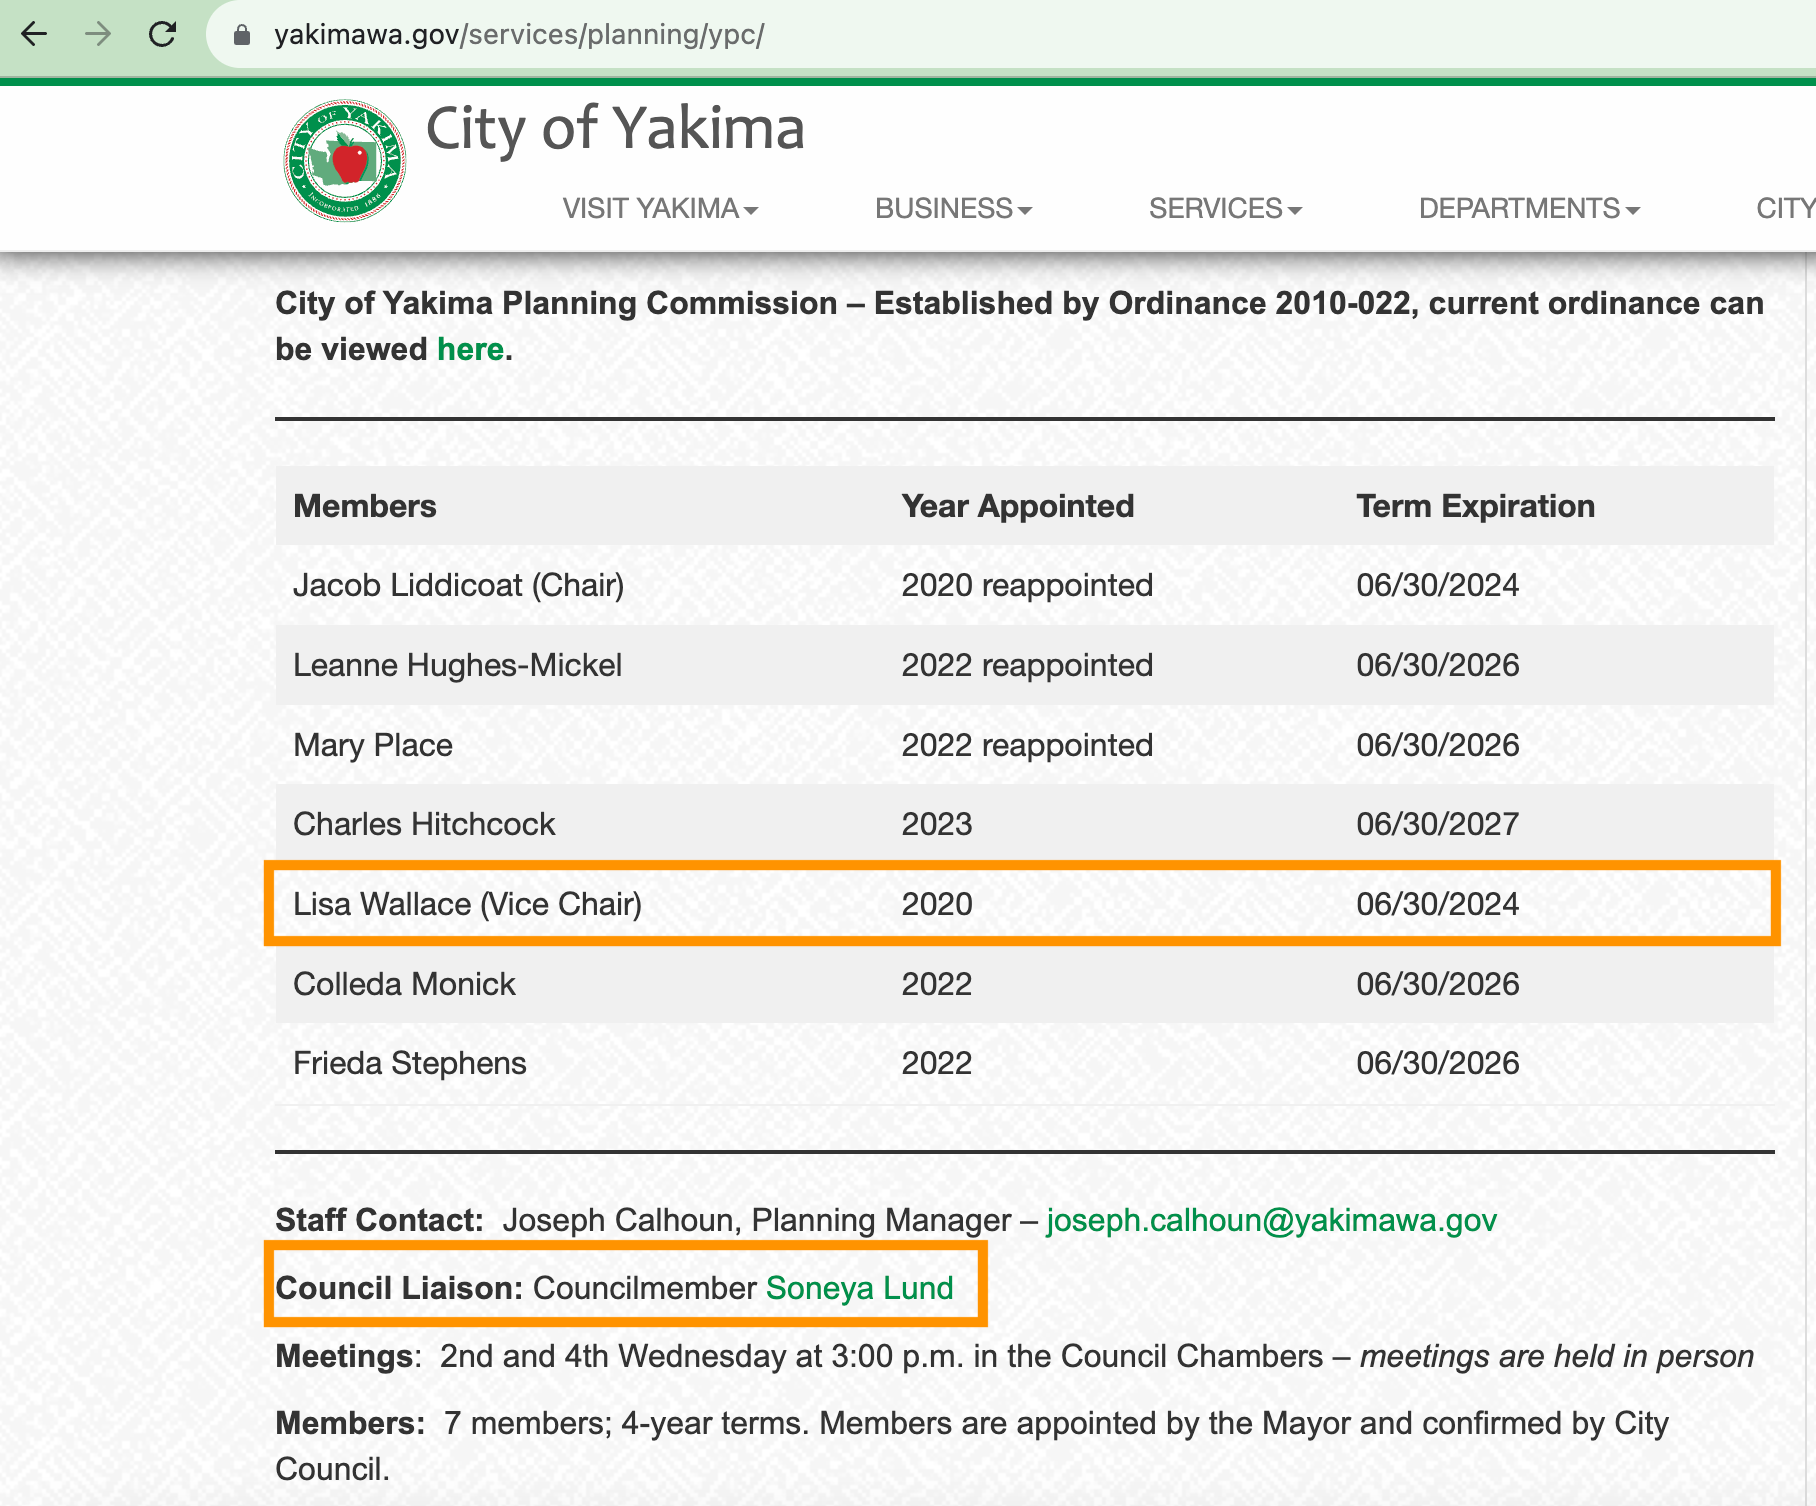Click '2020 reappointed' in Liddicoat row
The width and height of the screenshot is (1816, 1506).
click(x=1027, y=585)
